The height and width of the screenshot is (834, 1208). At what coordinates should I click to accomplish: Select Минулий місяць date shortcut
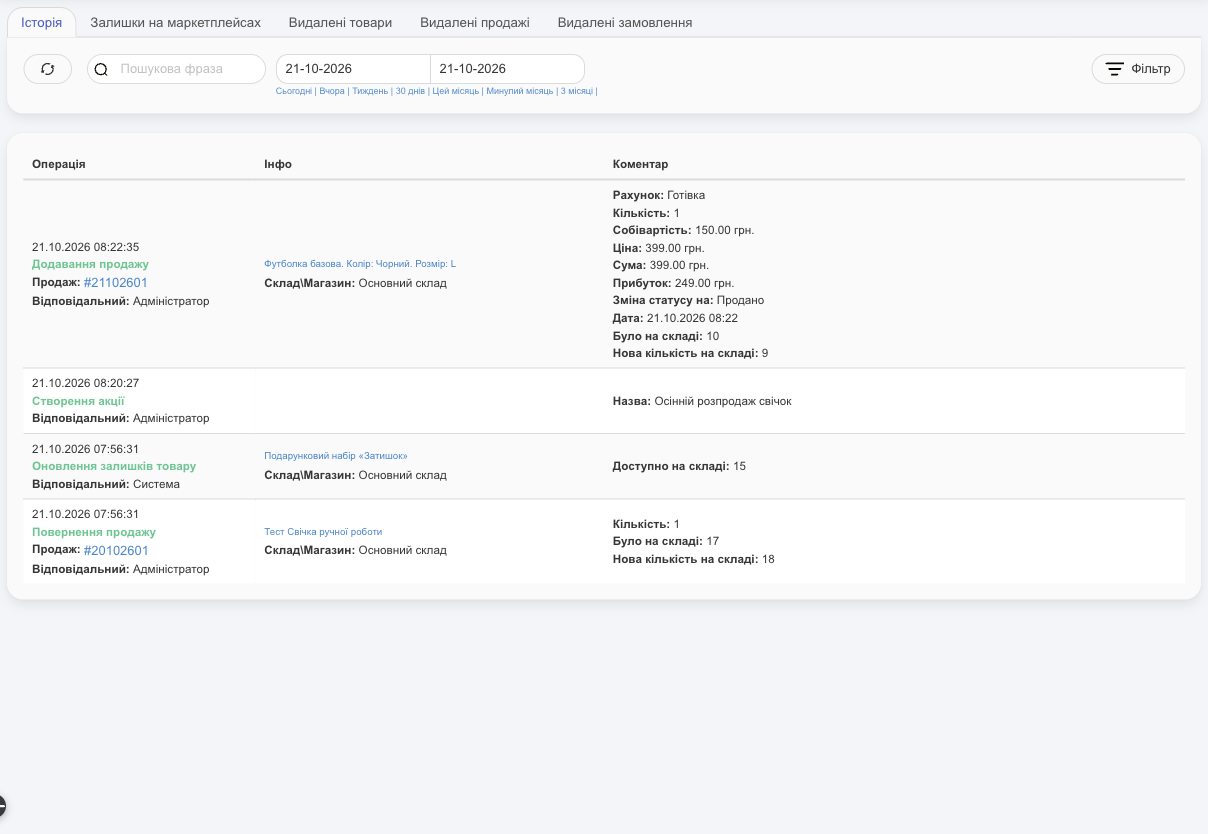pyautogui.click(x=519, y=91)
